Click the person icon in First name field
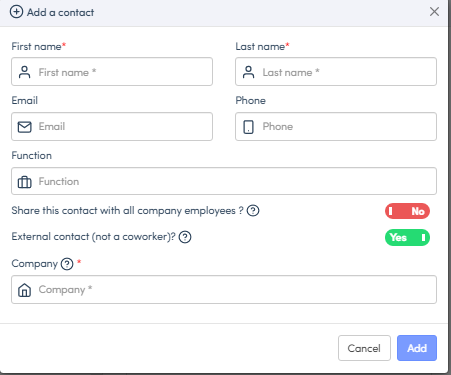 click(24, 72)
